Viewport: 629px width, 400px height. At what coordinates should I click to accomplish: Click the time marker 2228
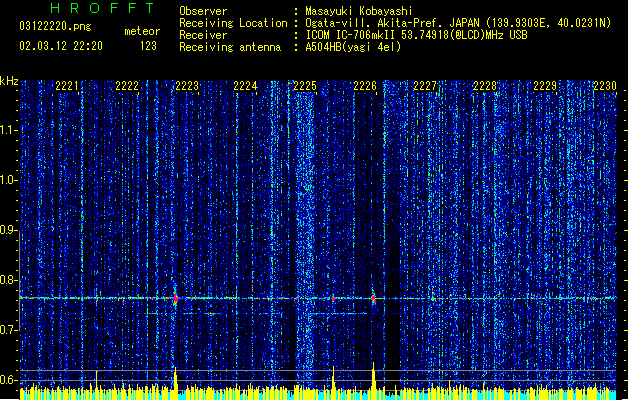pyautogui.click(x=485, y=86)
